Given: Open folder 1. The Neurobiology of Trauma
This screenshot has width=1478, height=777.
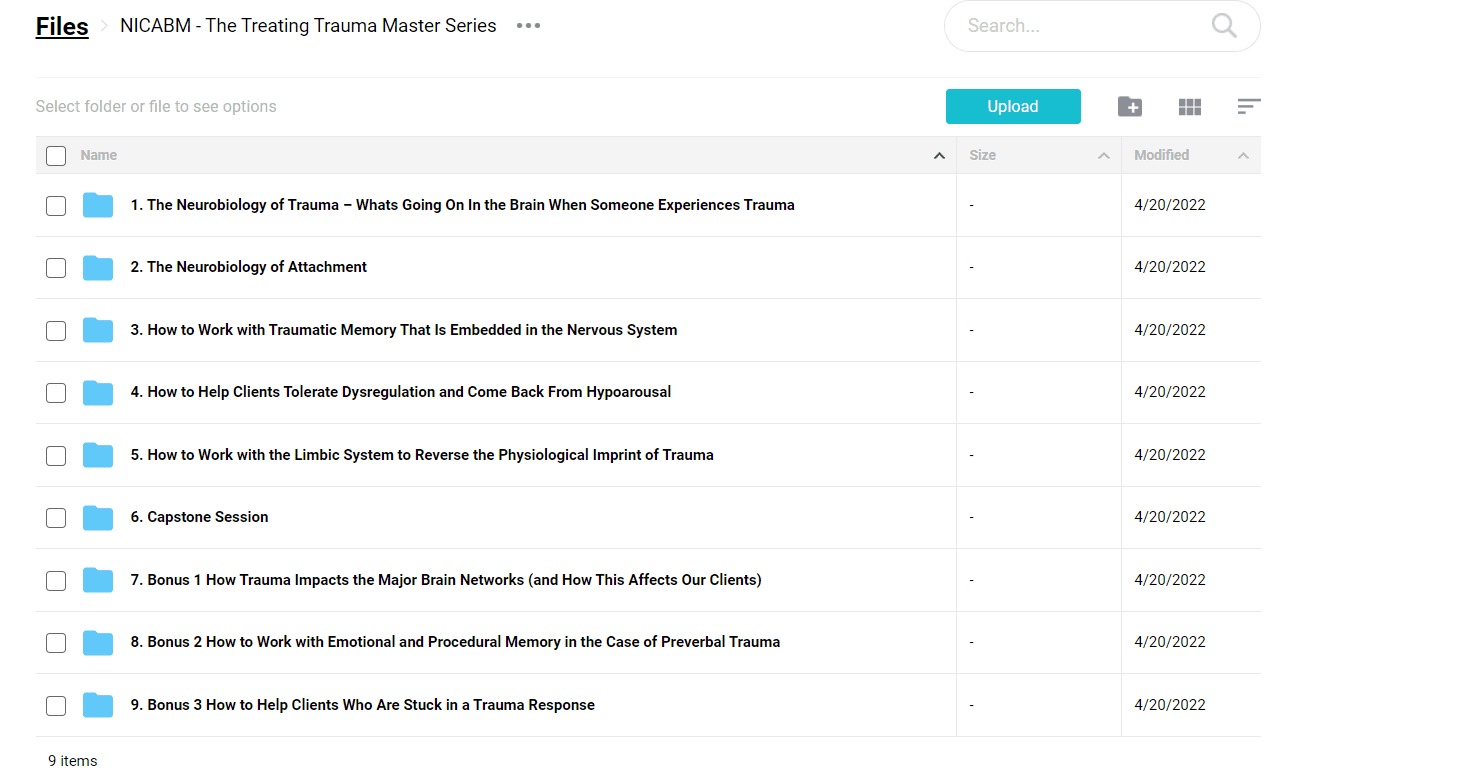Looking at the screenshot, I should 462,205.
